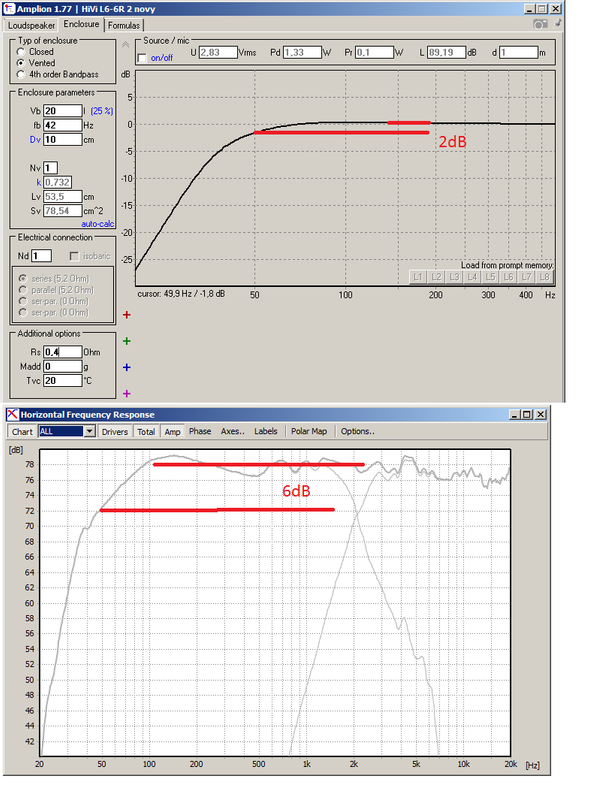593x800 pixels.
Task: Toggle the Drivers button
Action: point(115,432)
